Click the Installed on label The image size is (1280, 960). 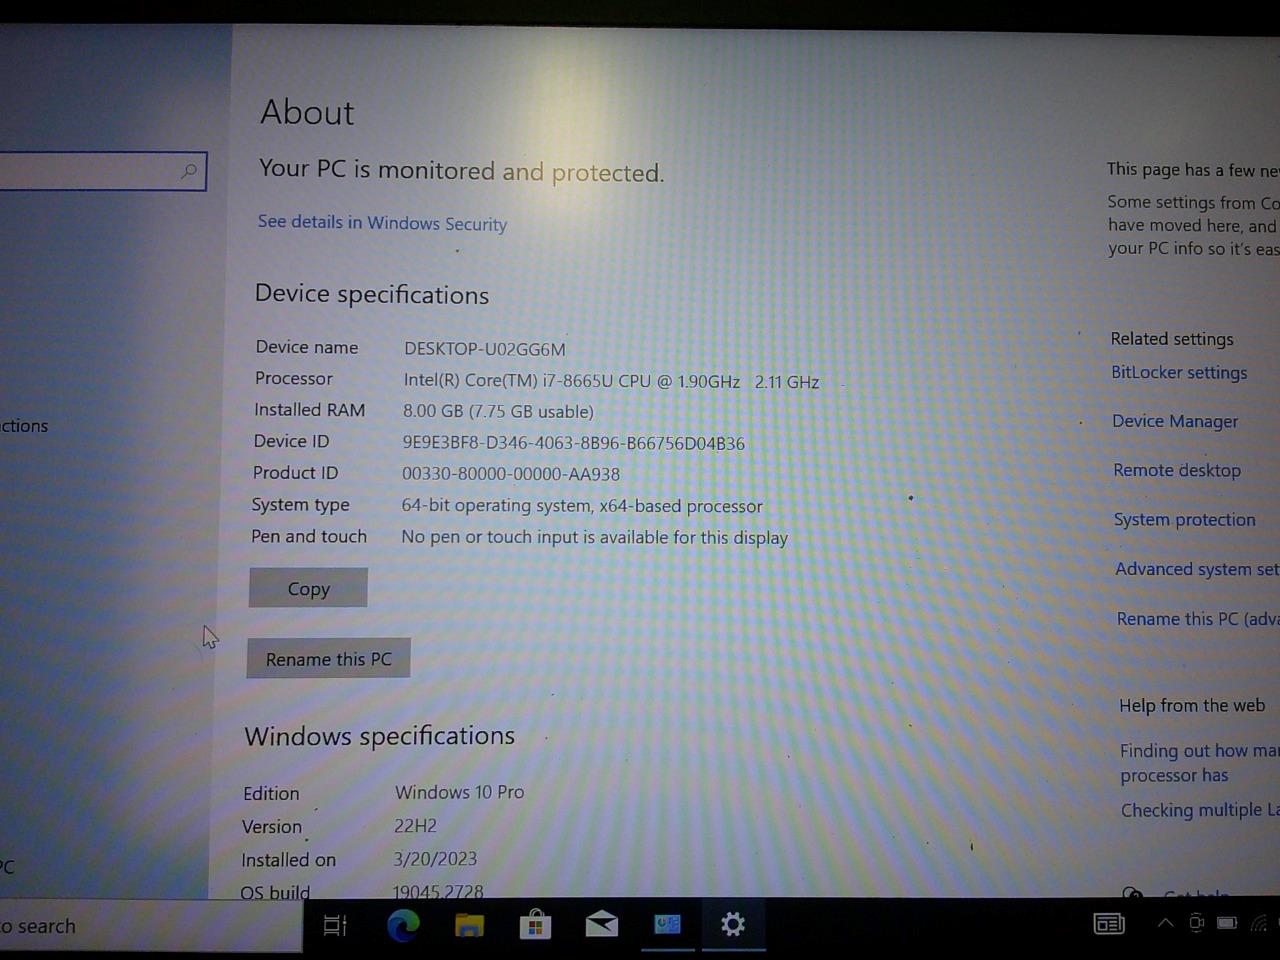coord(288,860)
